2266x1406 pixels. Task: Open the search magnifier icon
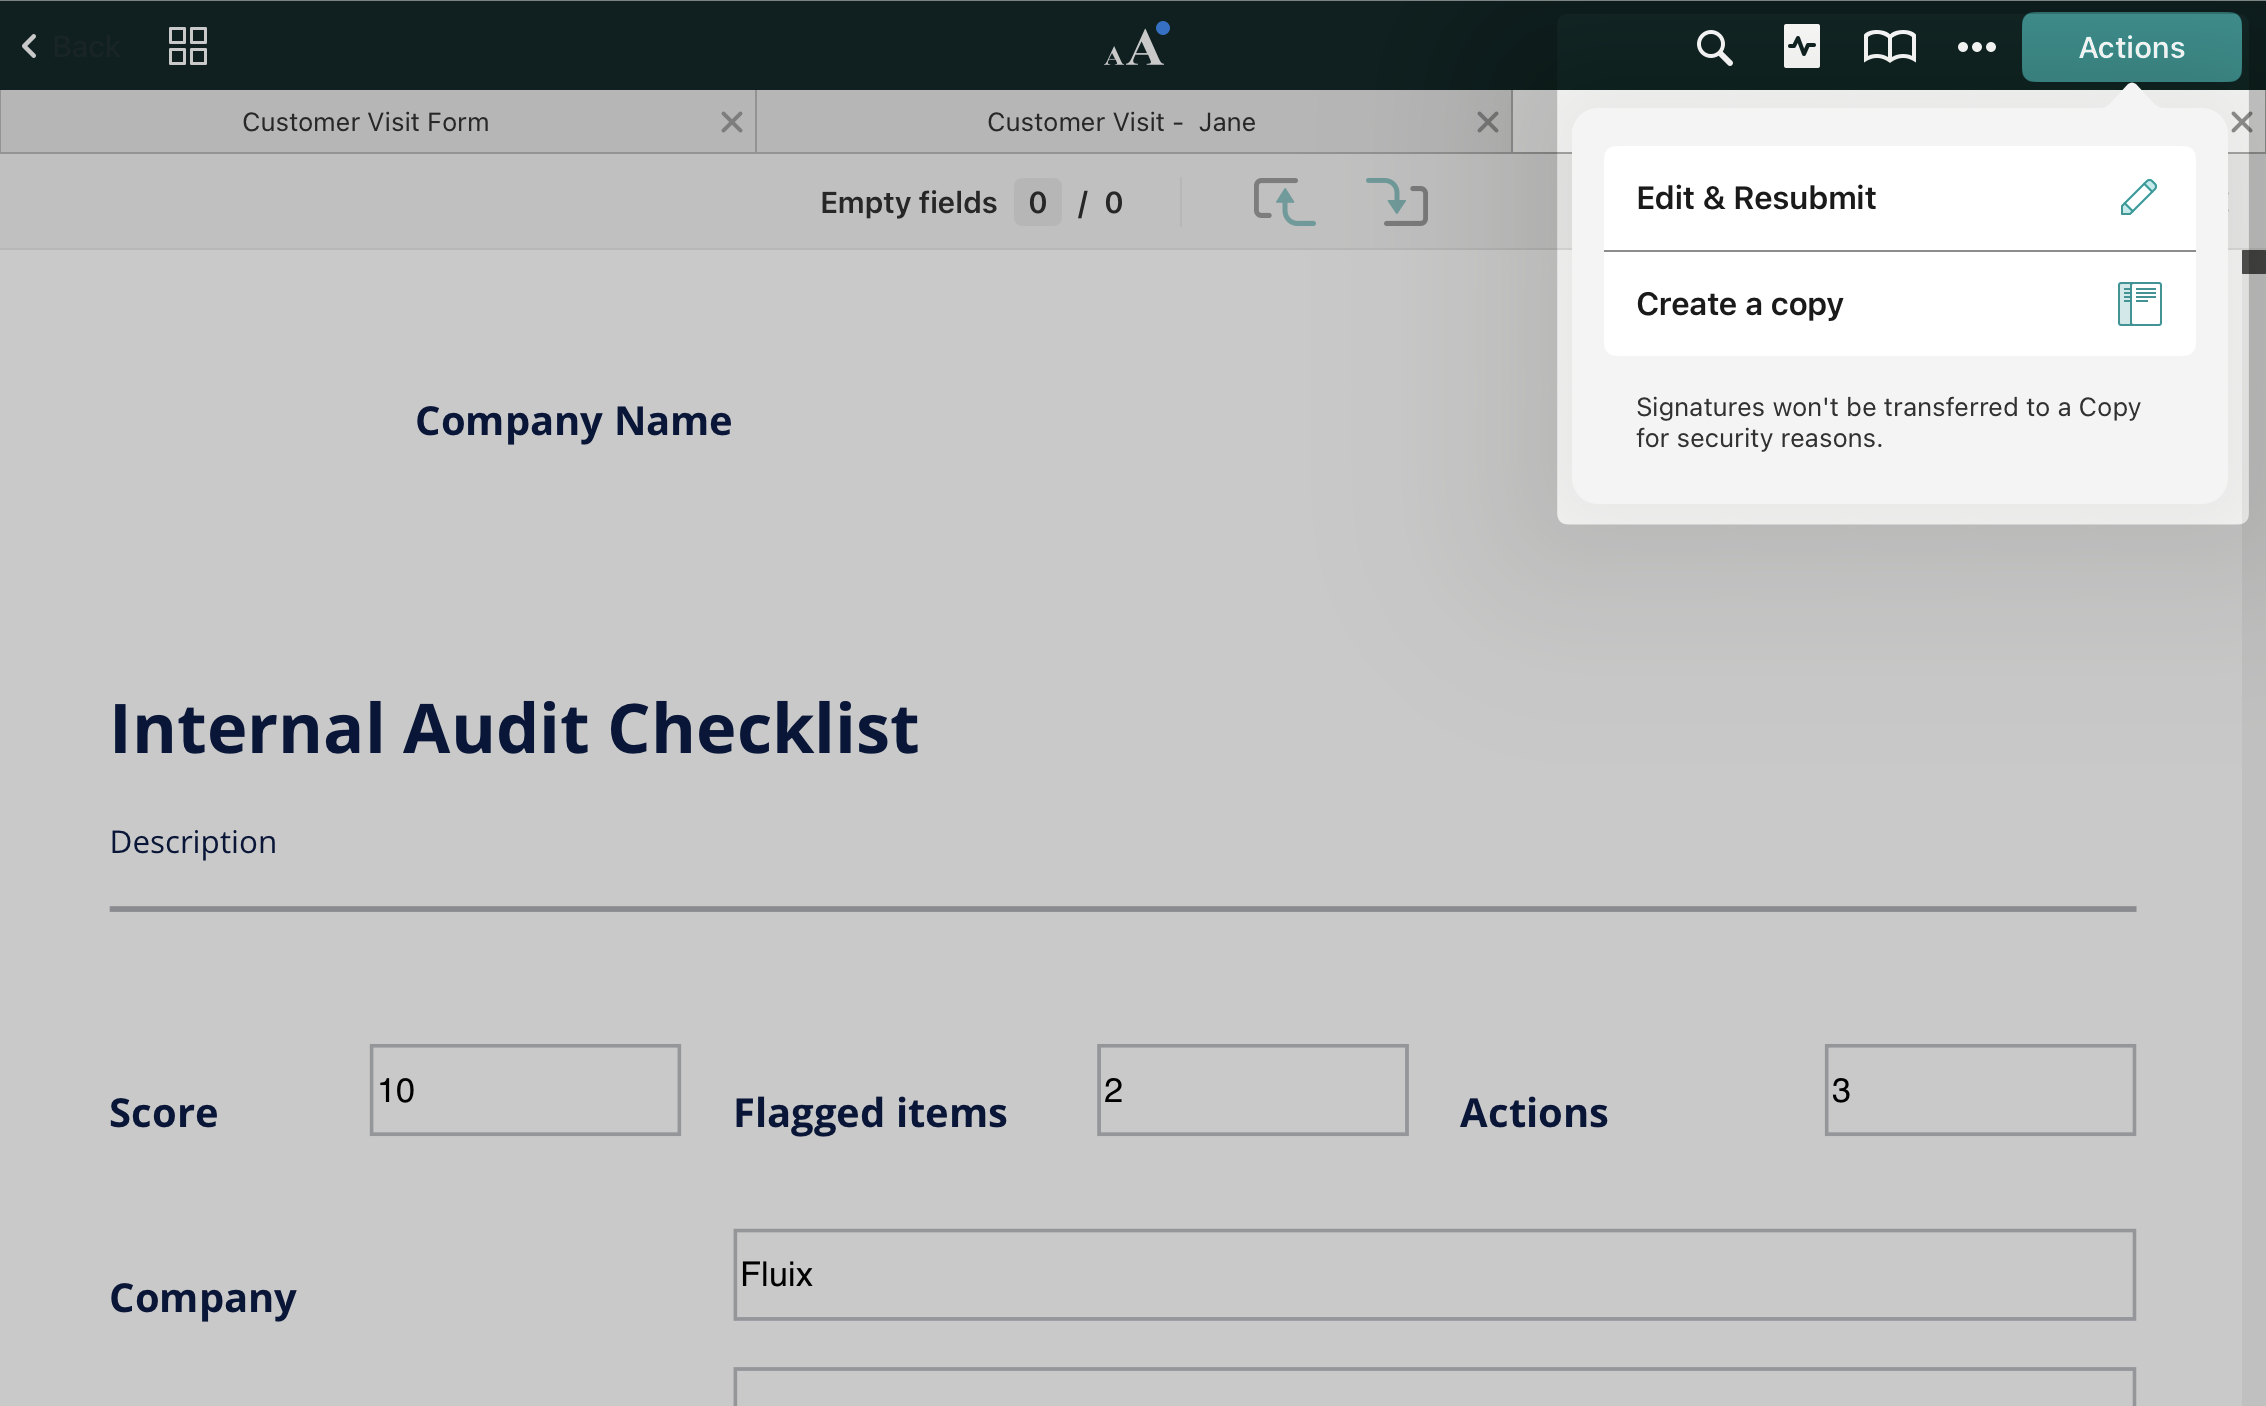click(x=1714, y=47)
